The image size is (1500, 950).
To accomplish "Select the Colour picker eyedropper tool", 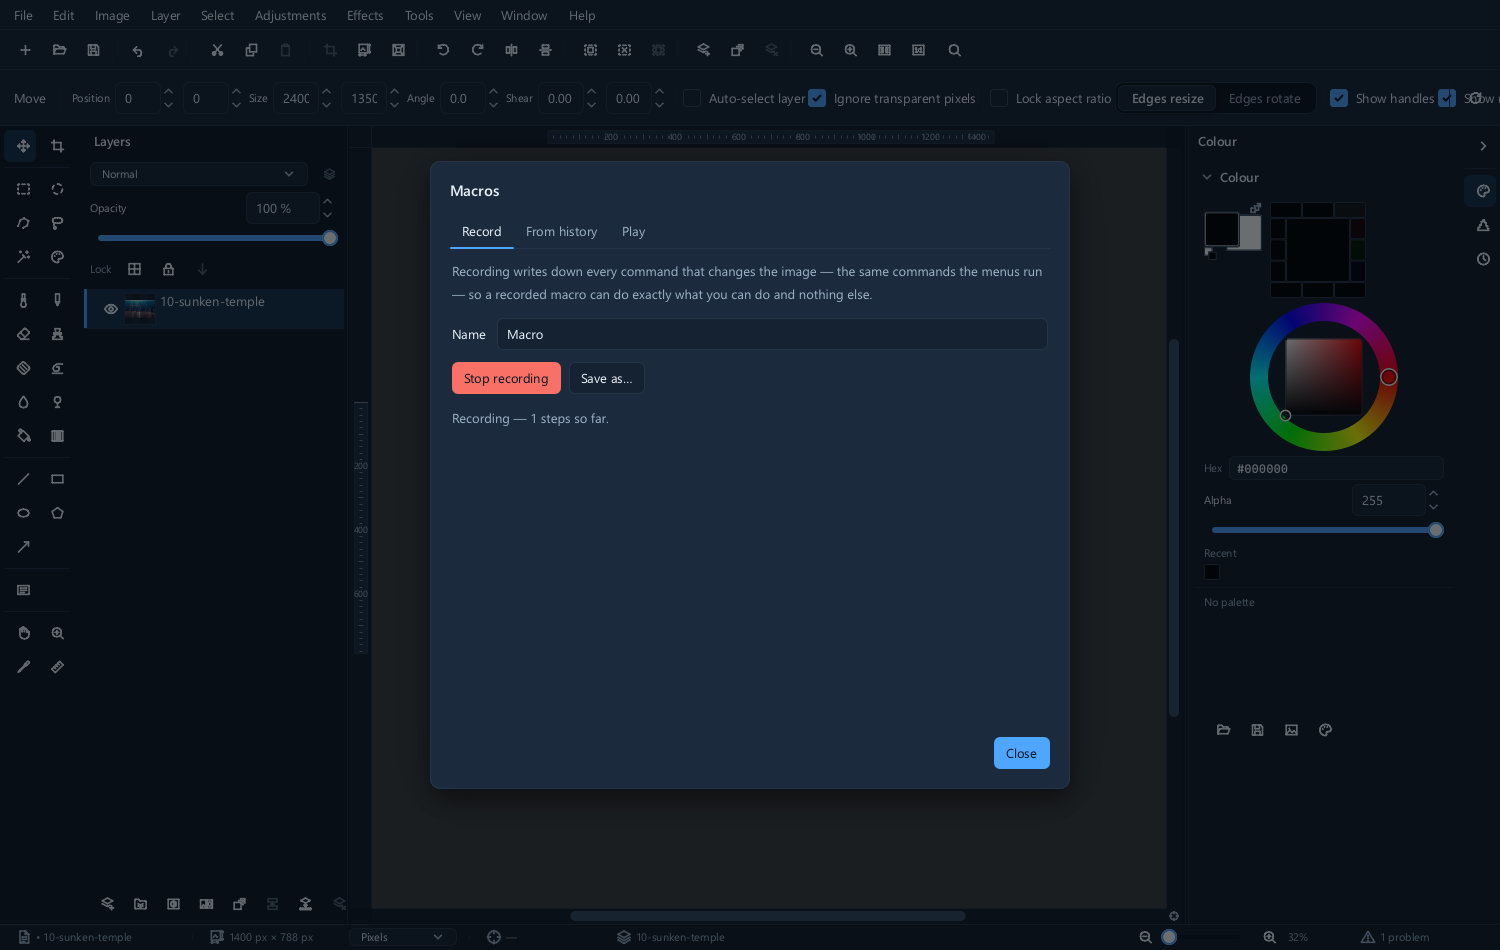I will click(23, 667).
